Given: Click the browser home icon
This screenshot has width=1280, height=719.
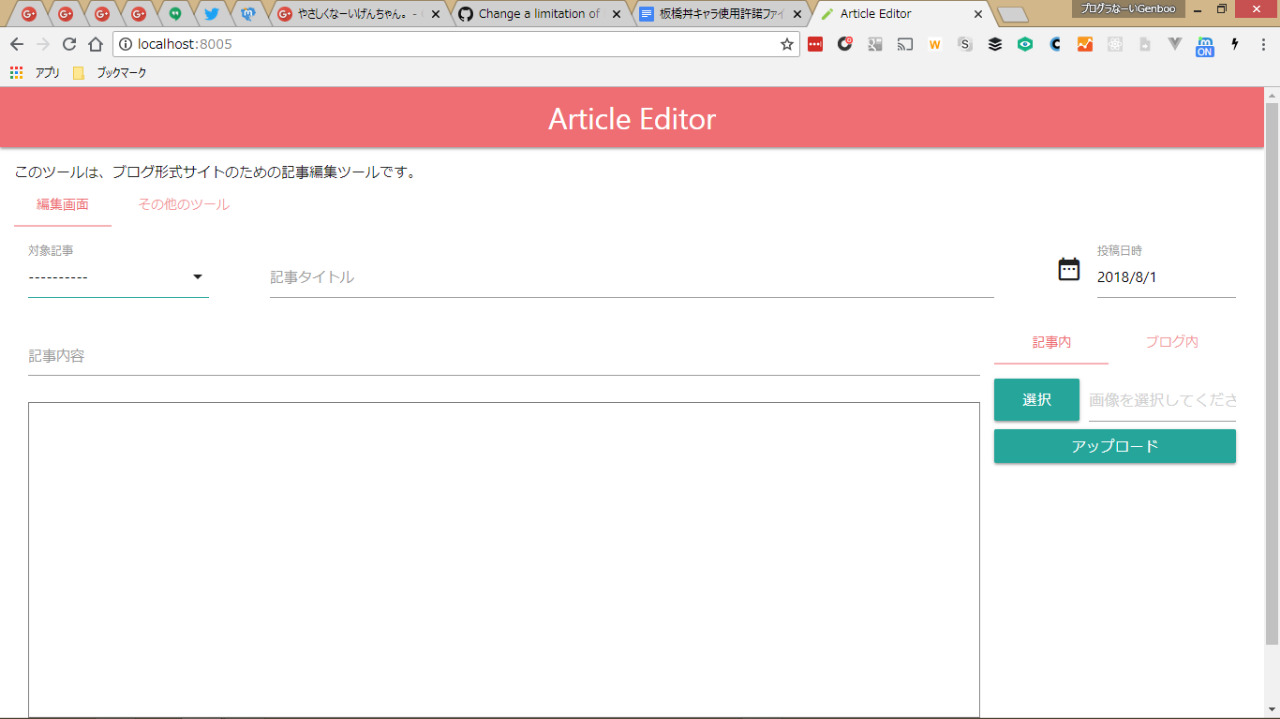Looking at the screenshot, I should coord(95,44).
